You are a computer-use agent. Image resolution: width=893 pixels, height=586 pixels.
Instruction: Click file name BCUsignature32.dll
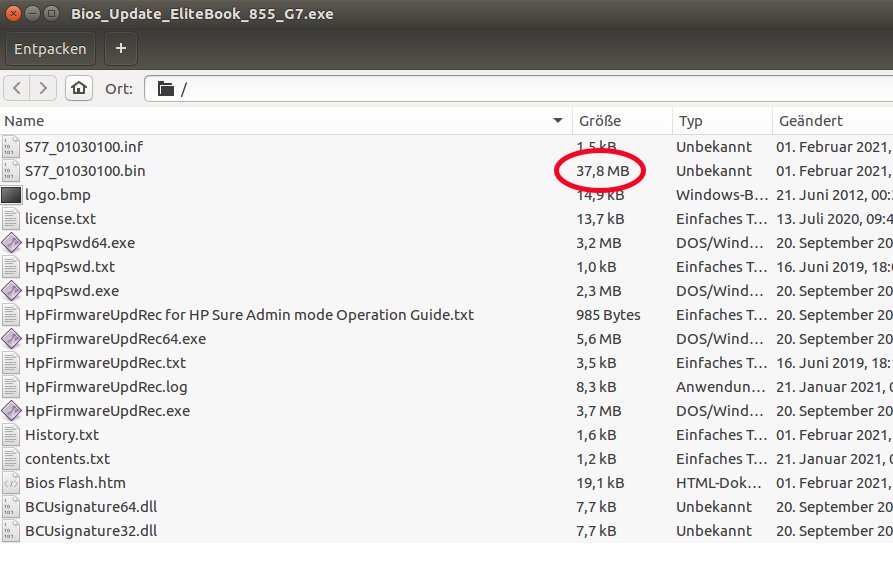[x=91, y=531]
